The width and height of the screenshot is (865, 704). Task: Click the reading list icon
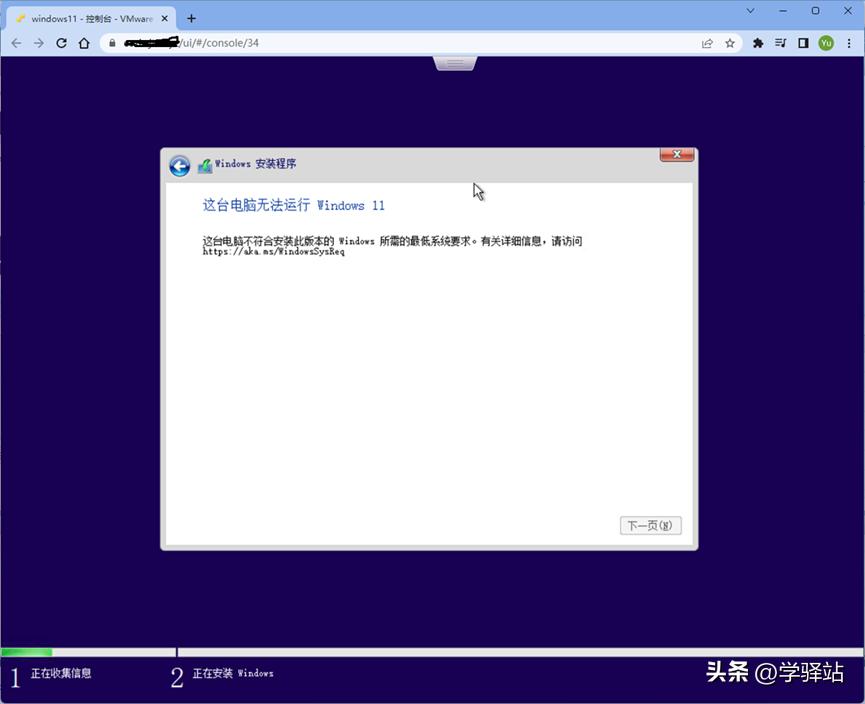[x=779, y=43]
